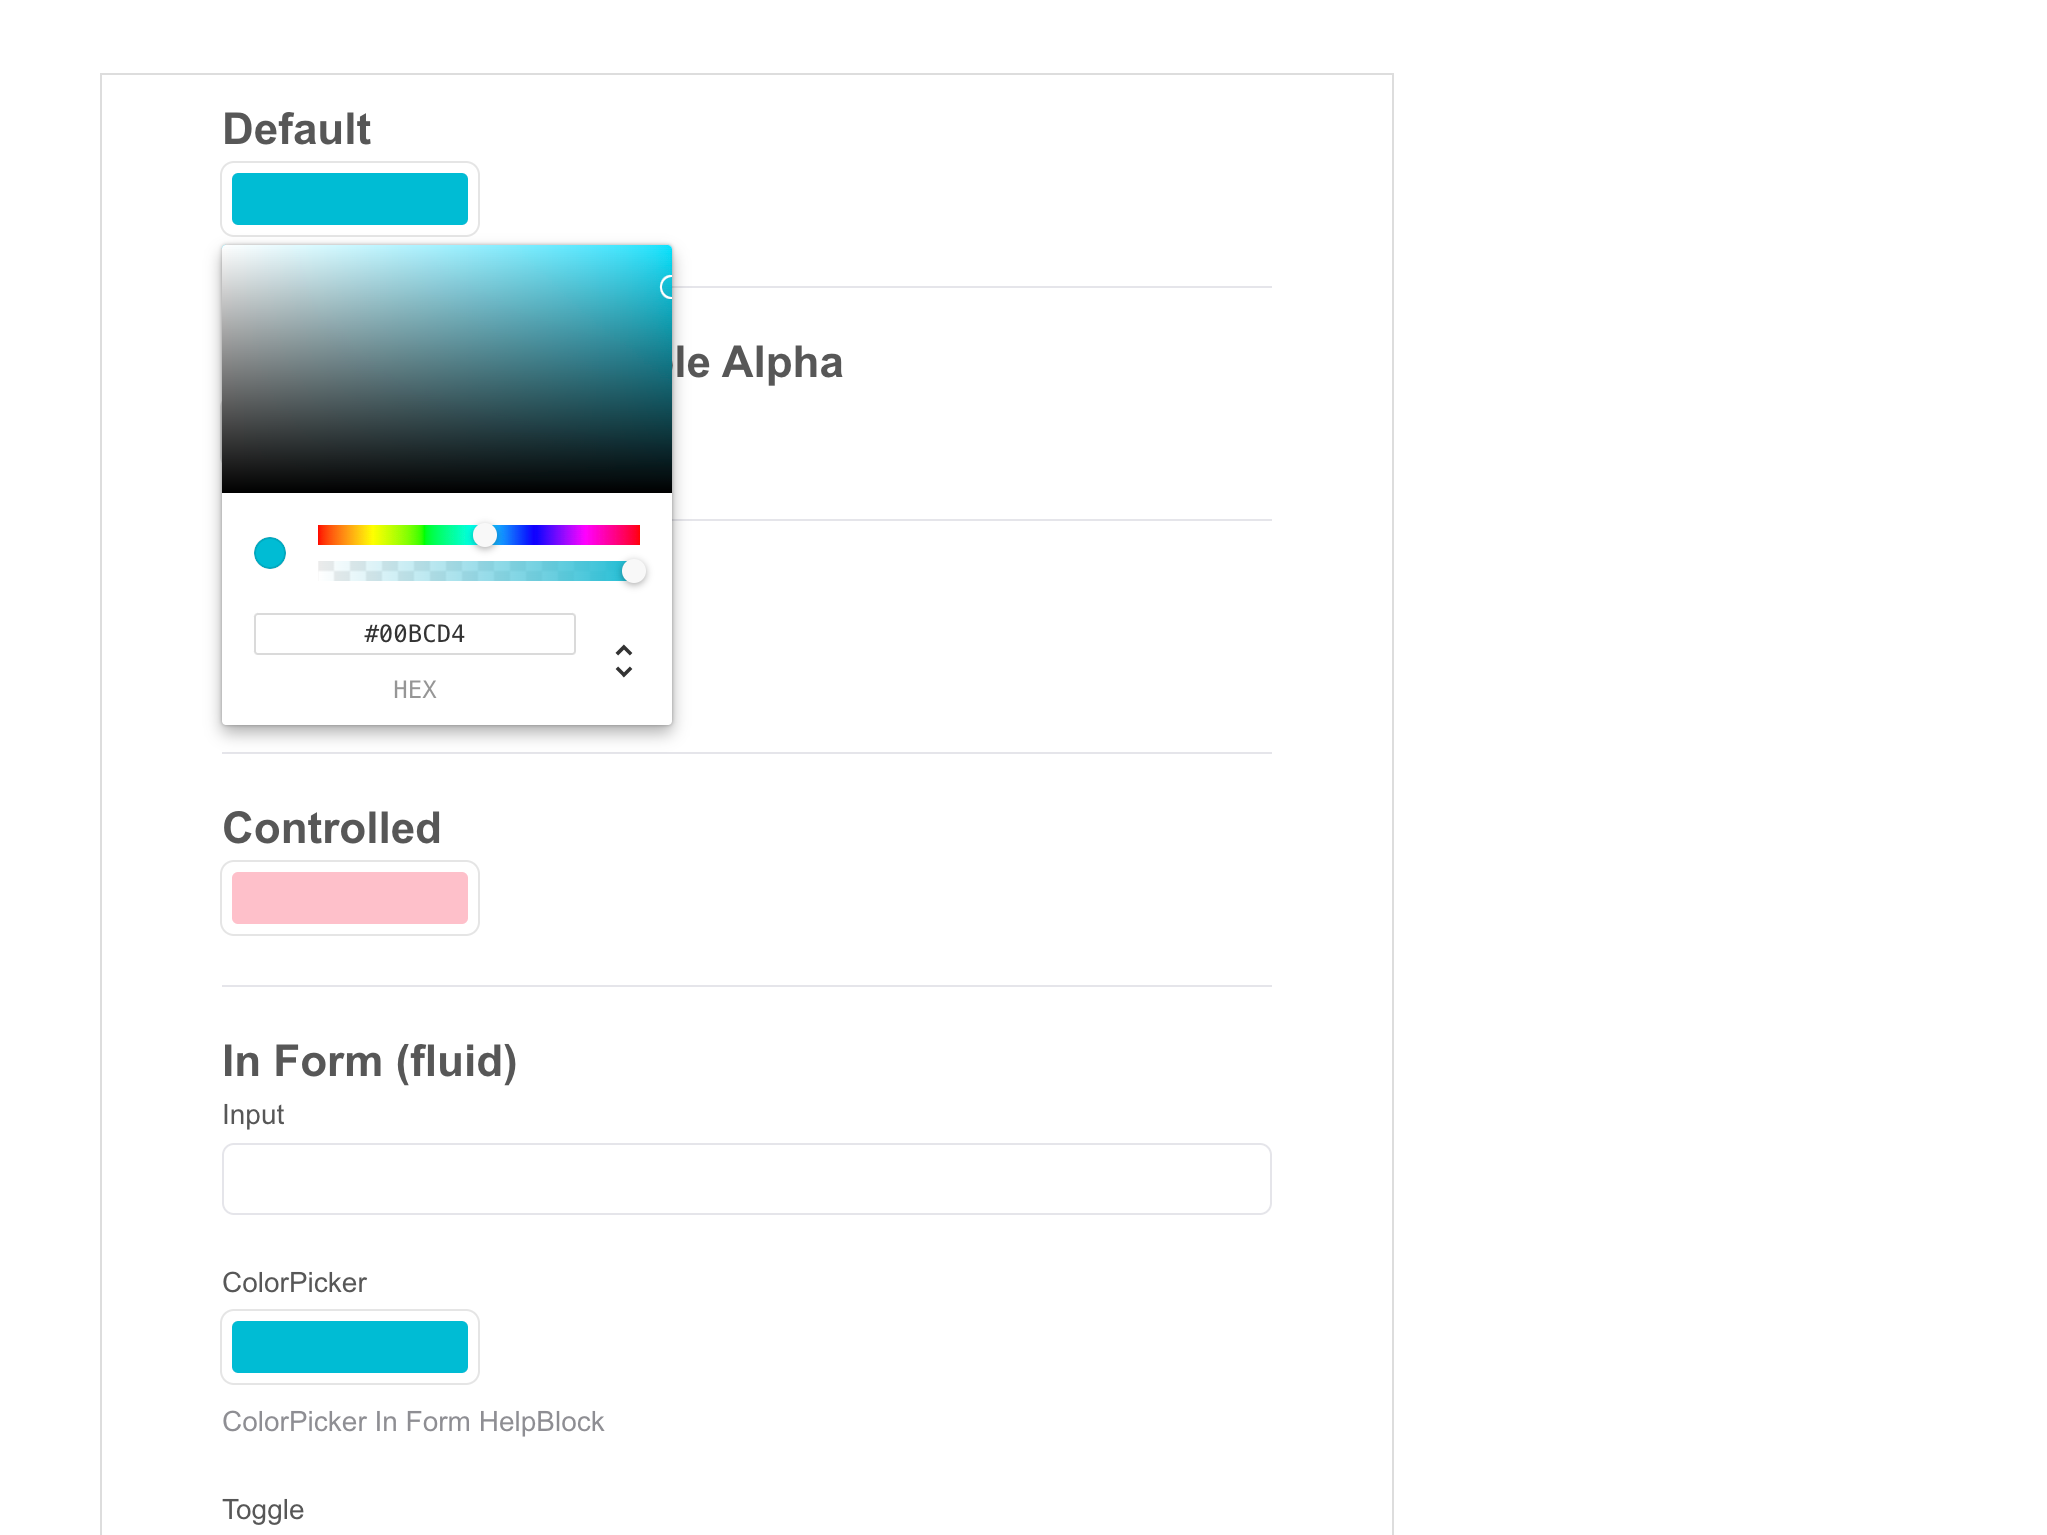Screen dimensions: 2047x1535
Task: Click the ColorPicker In Form HelpBlock text
Action: (412, 1422)
